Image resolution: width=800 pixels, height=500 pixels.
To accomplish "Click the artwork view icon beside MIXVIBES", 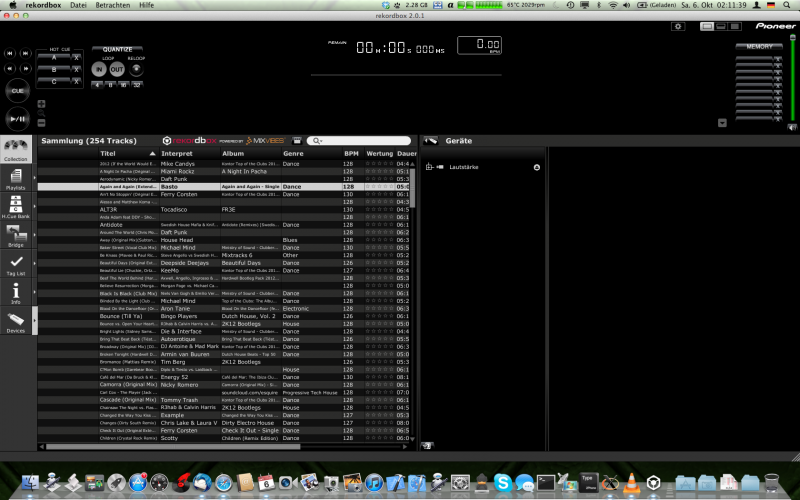I will [297, 141].
